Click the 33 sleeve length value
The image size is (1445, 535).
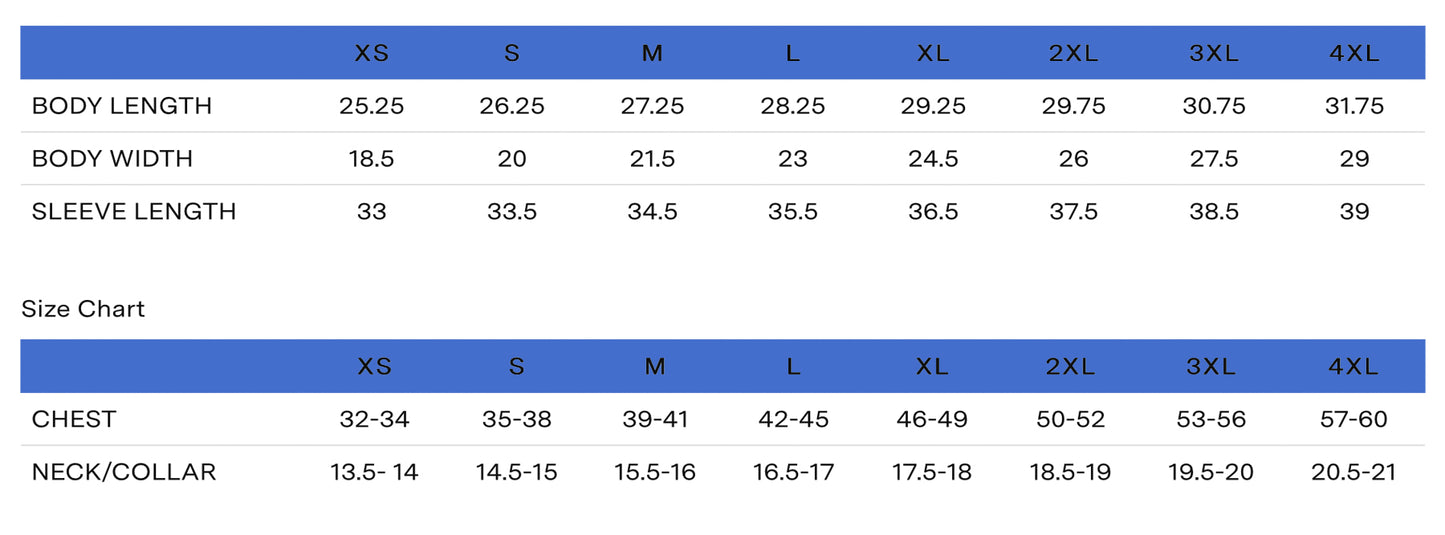[371, 212]
